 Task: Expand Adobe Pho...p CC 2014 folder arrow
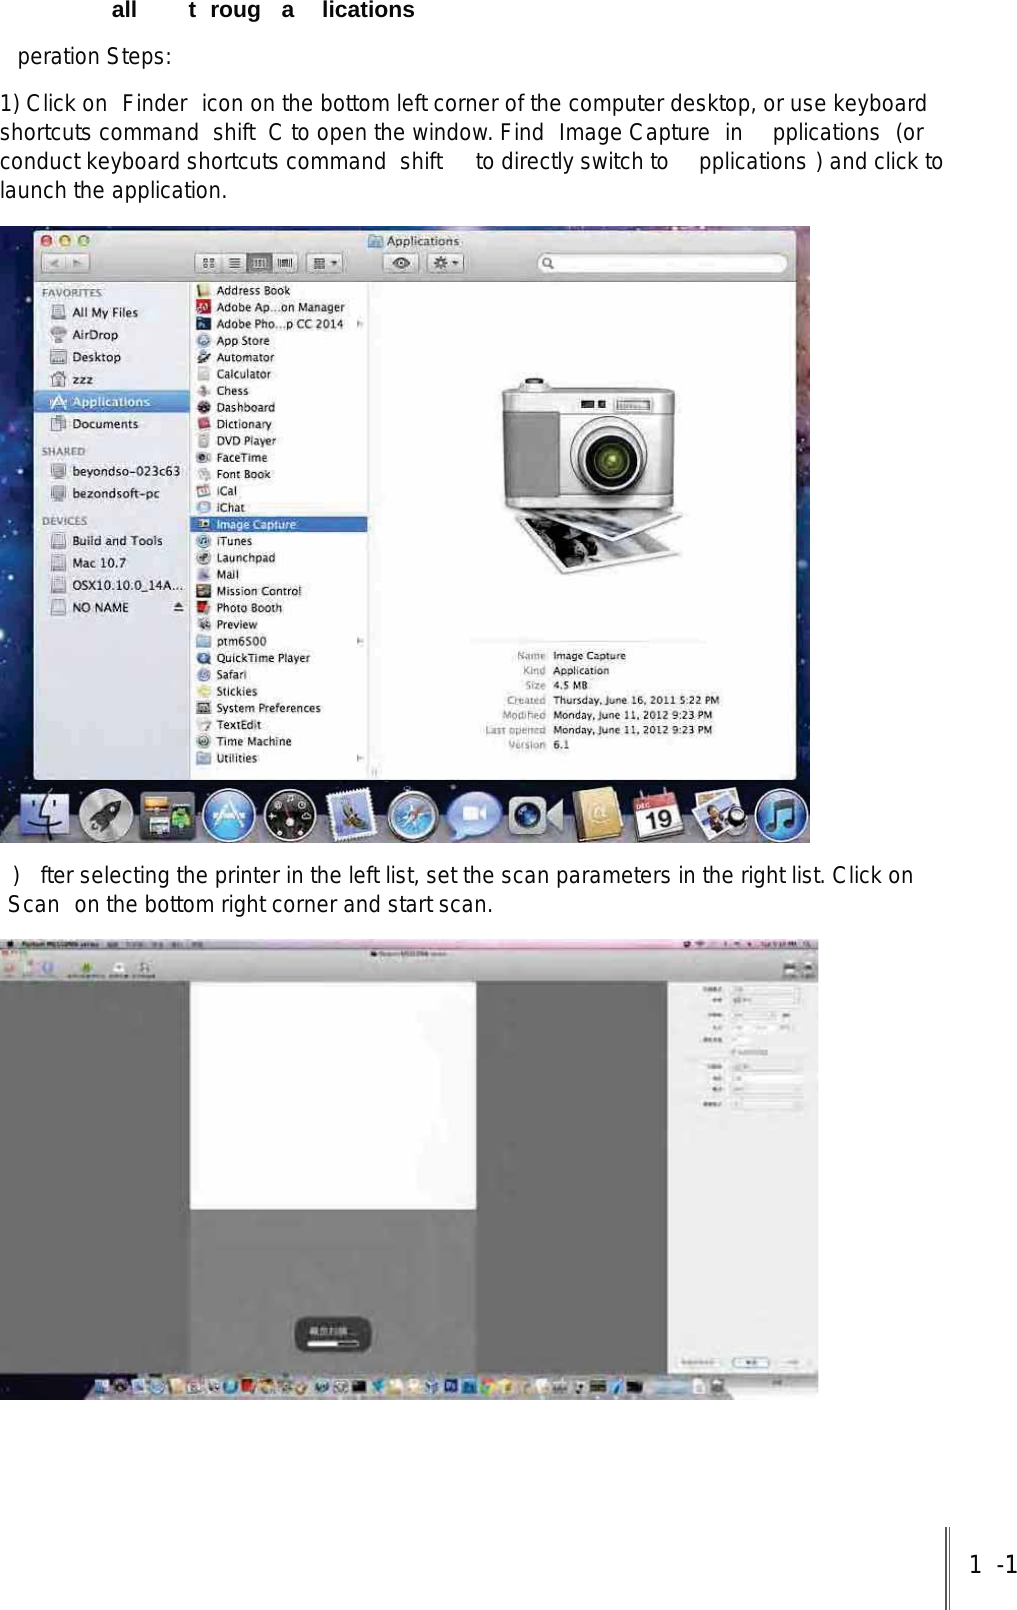pos(359,324)
